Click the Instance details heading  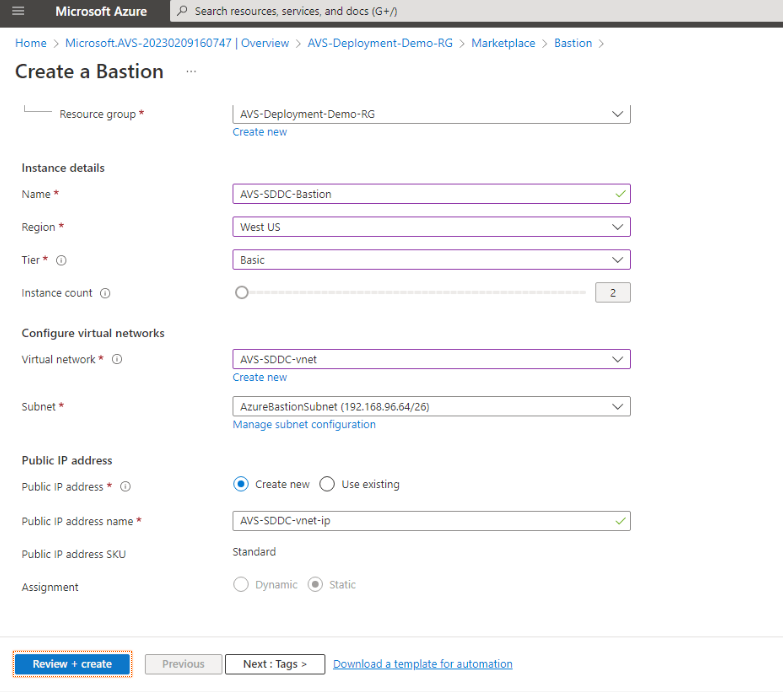tap(63, 168)
